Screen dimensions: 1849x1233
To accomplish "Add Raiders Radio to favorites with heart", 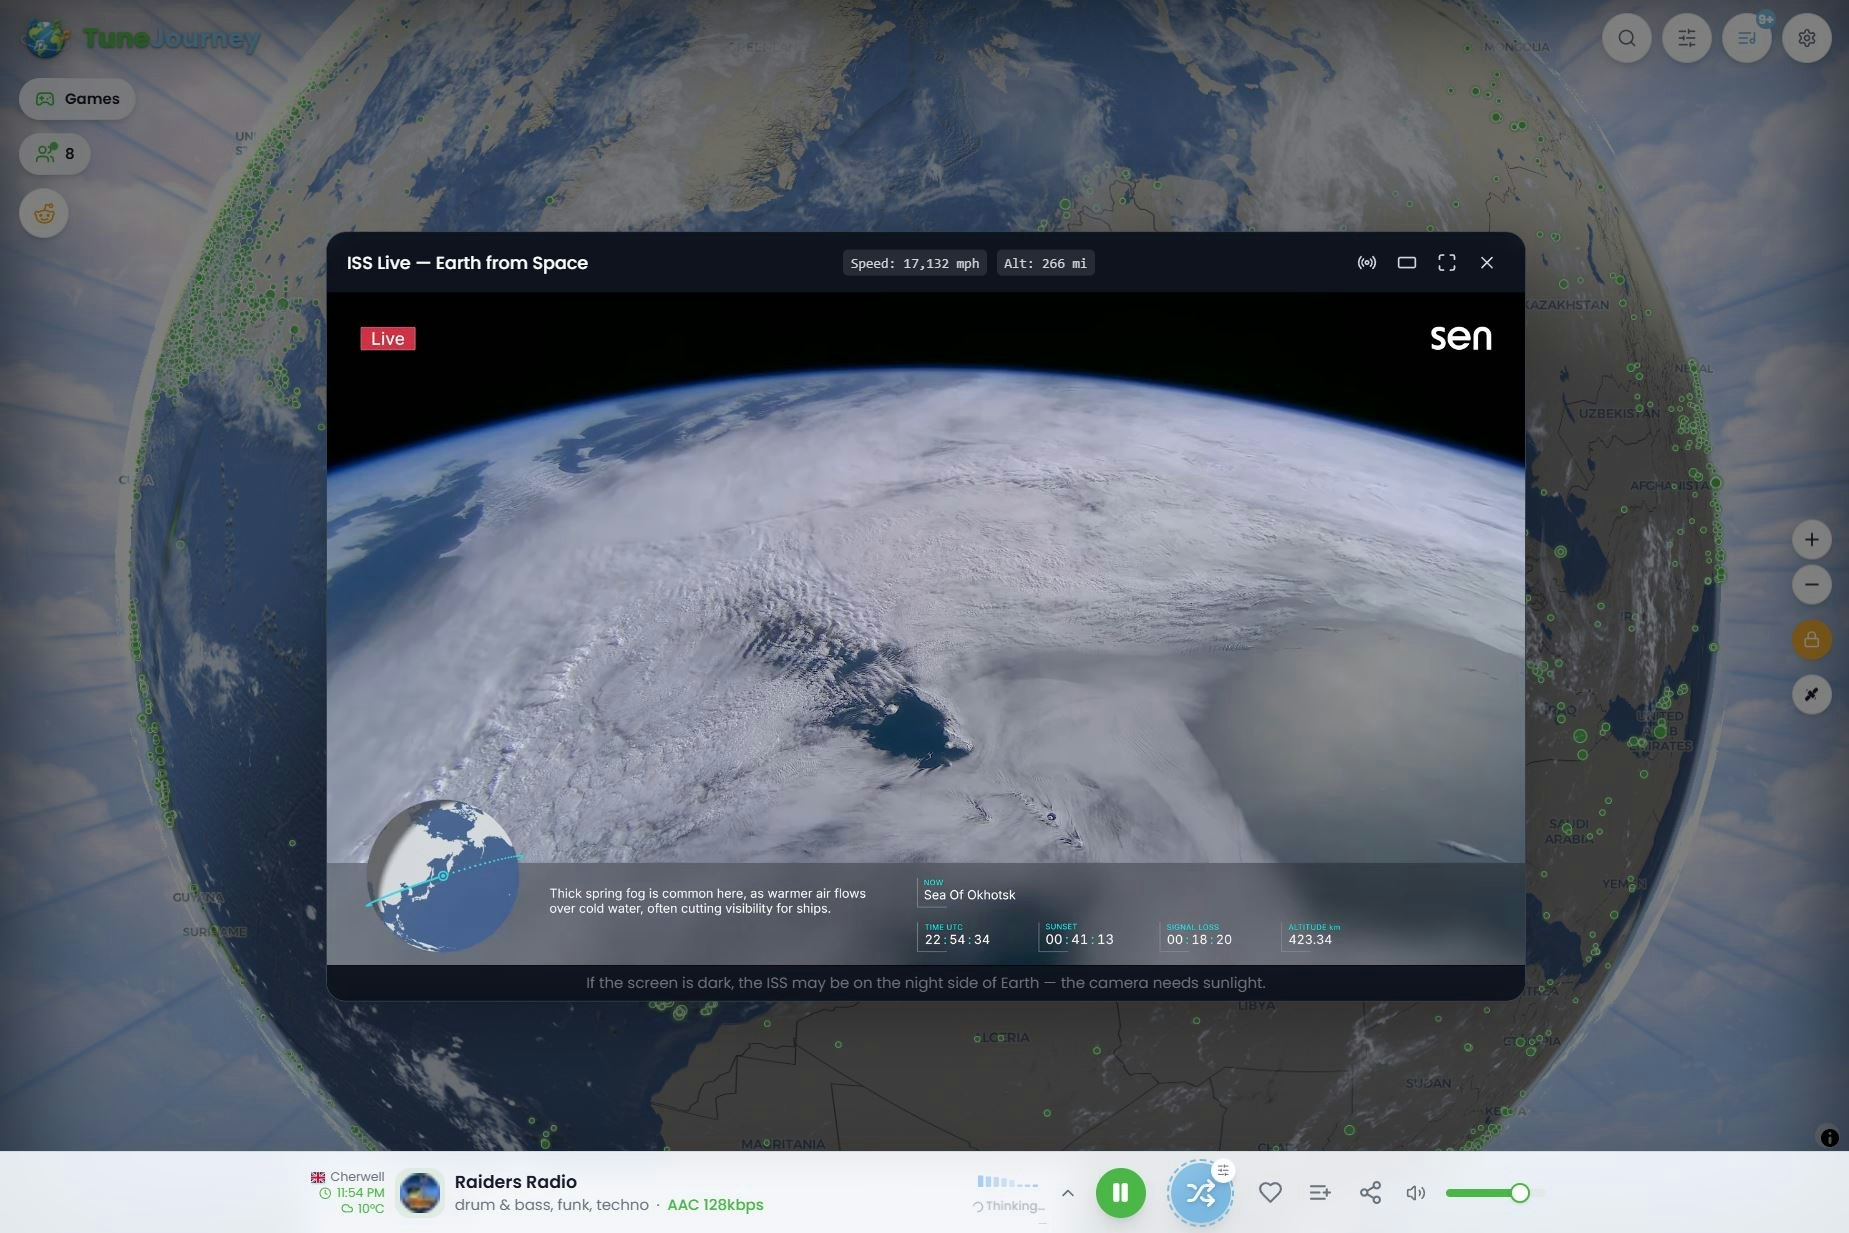I will point(1270,1193).
